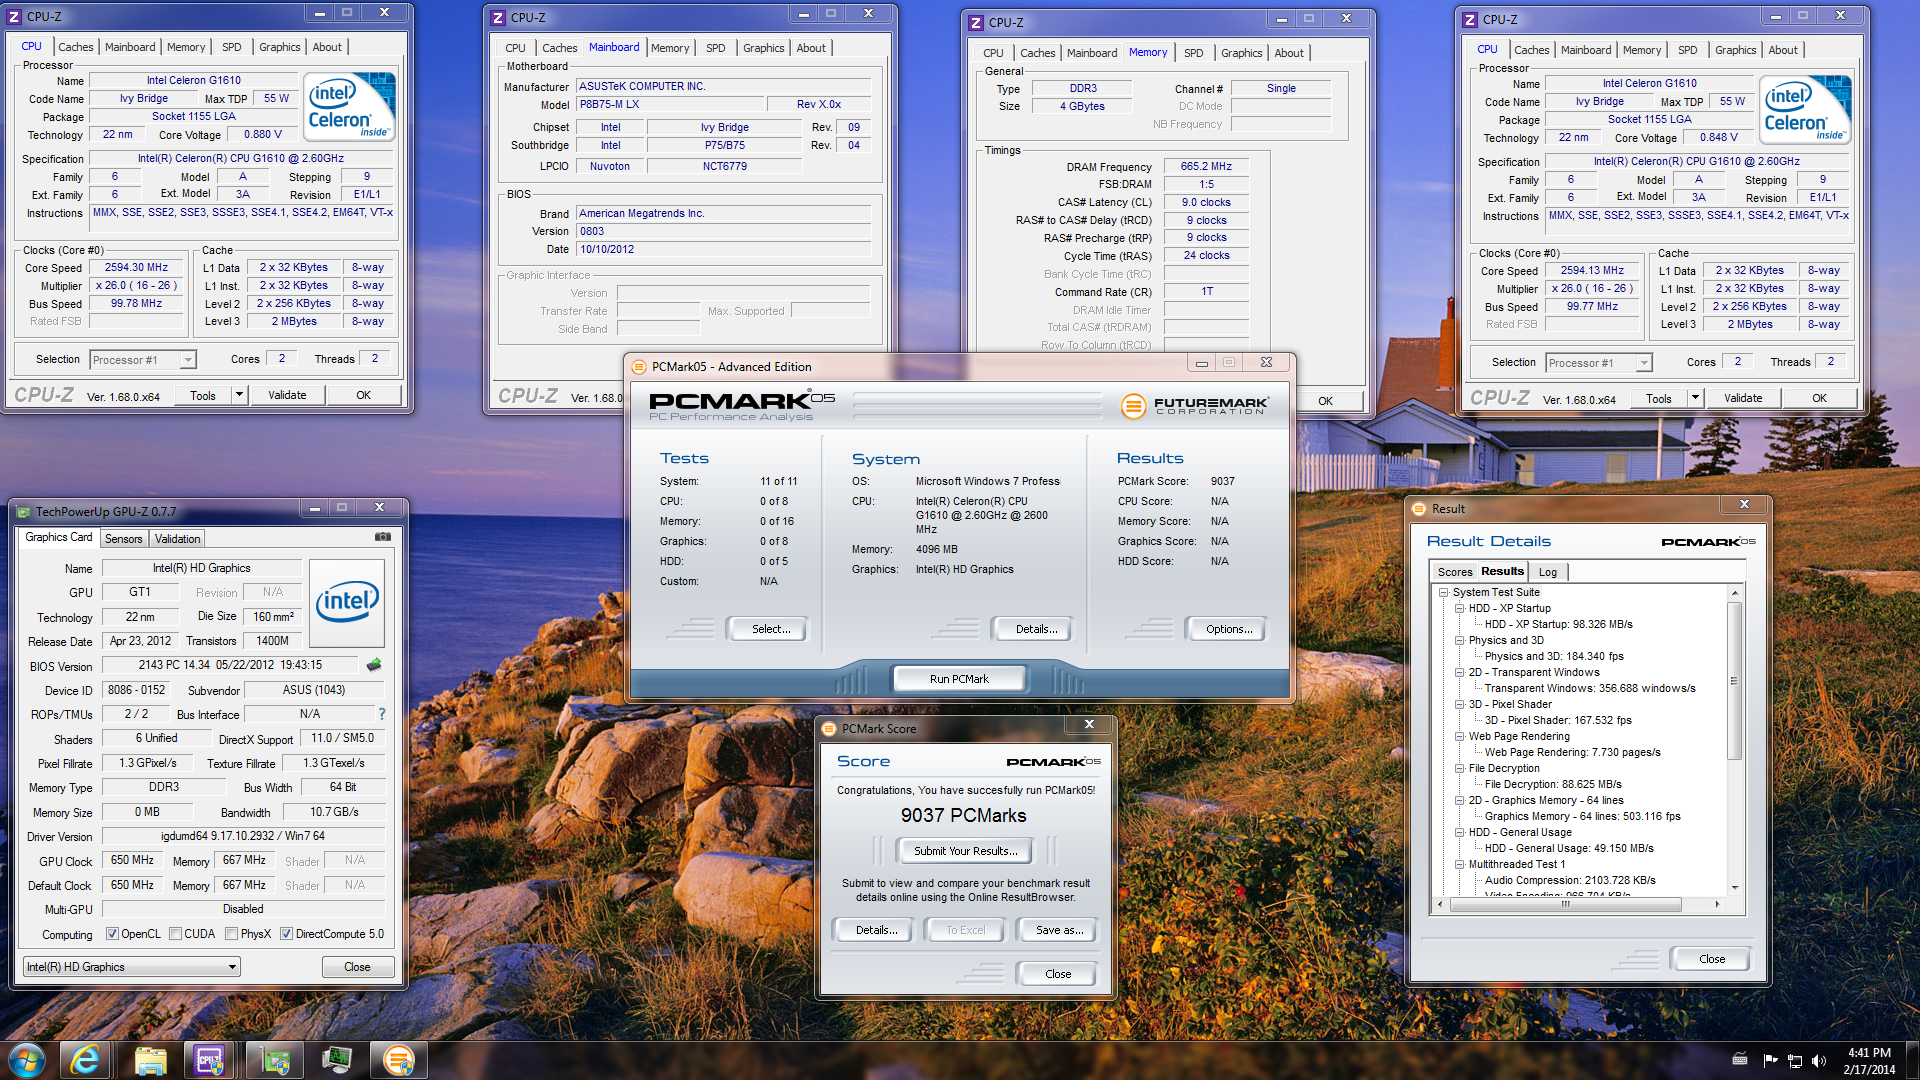Image resolution: width=1920 pixels, height=1080 pixels.
Task: Click the keyboard icon in system tray
Action: (x=1740, y=1060)
